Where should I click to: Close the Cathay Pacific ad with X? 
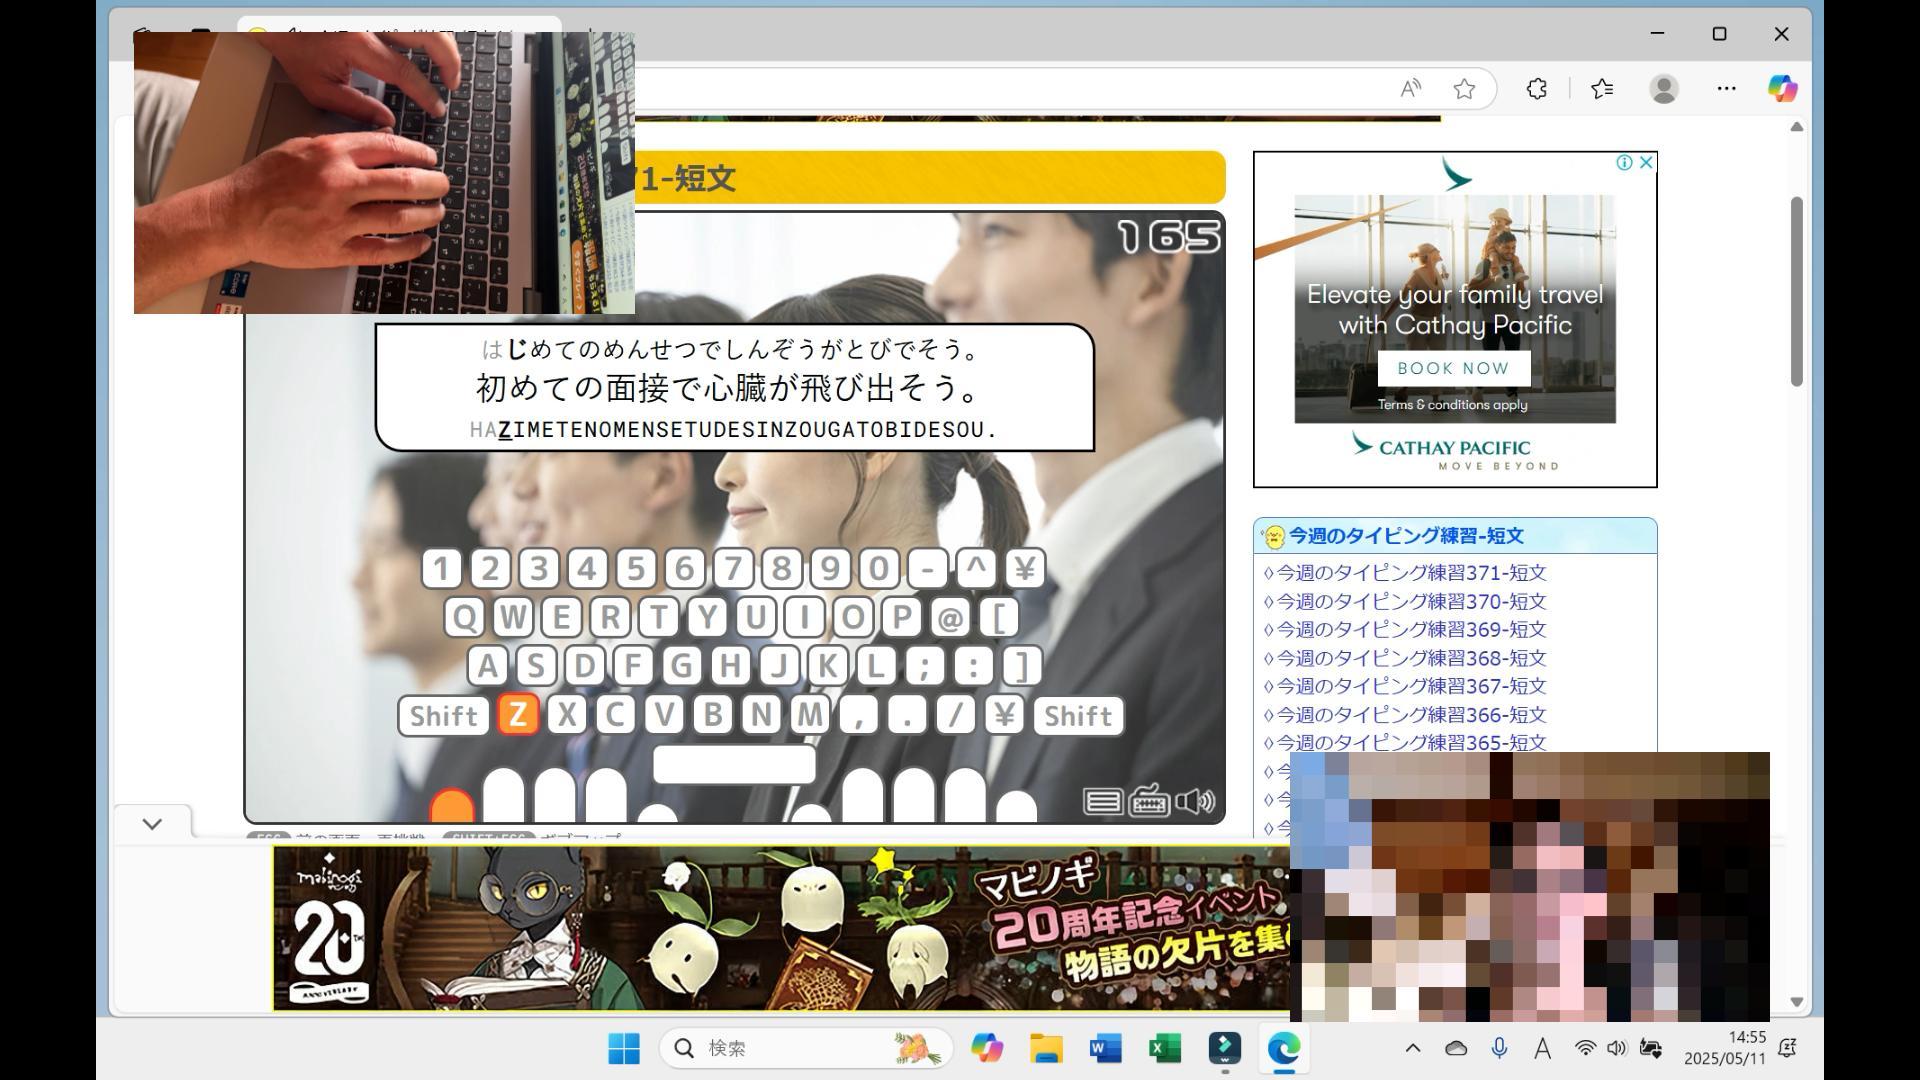[x=1646, y=162]
